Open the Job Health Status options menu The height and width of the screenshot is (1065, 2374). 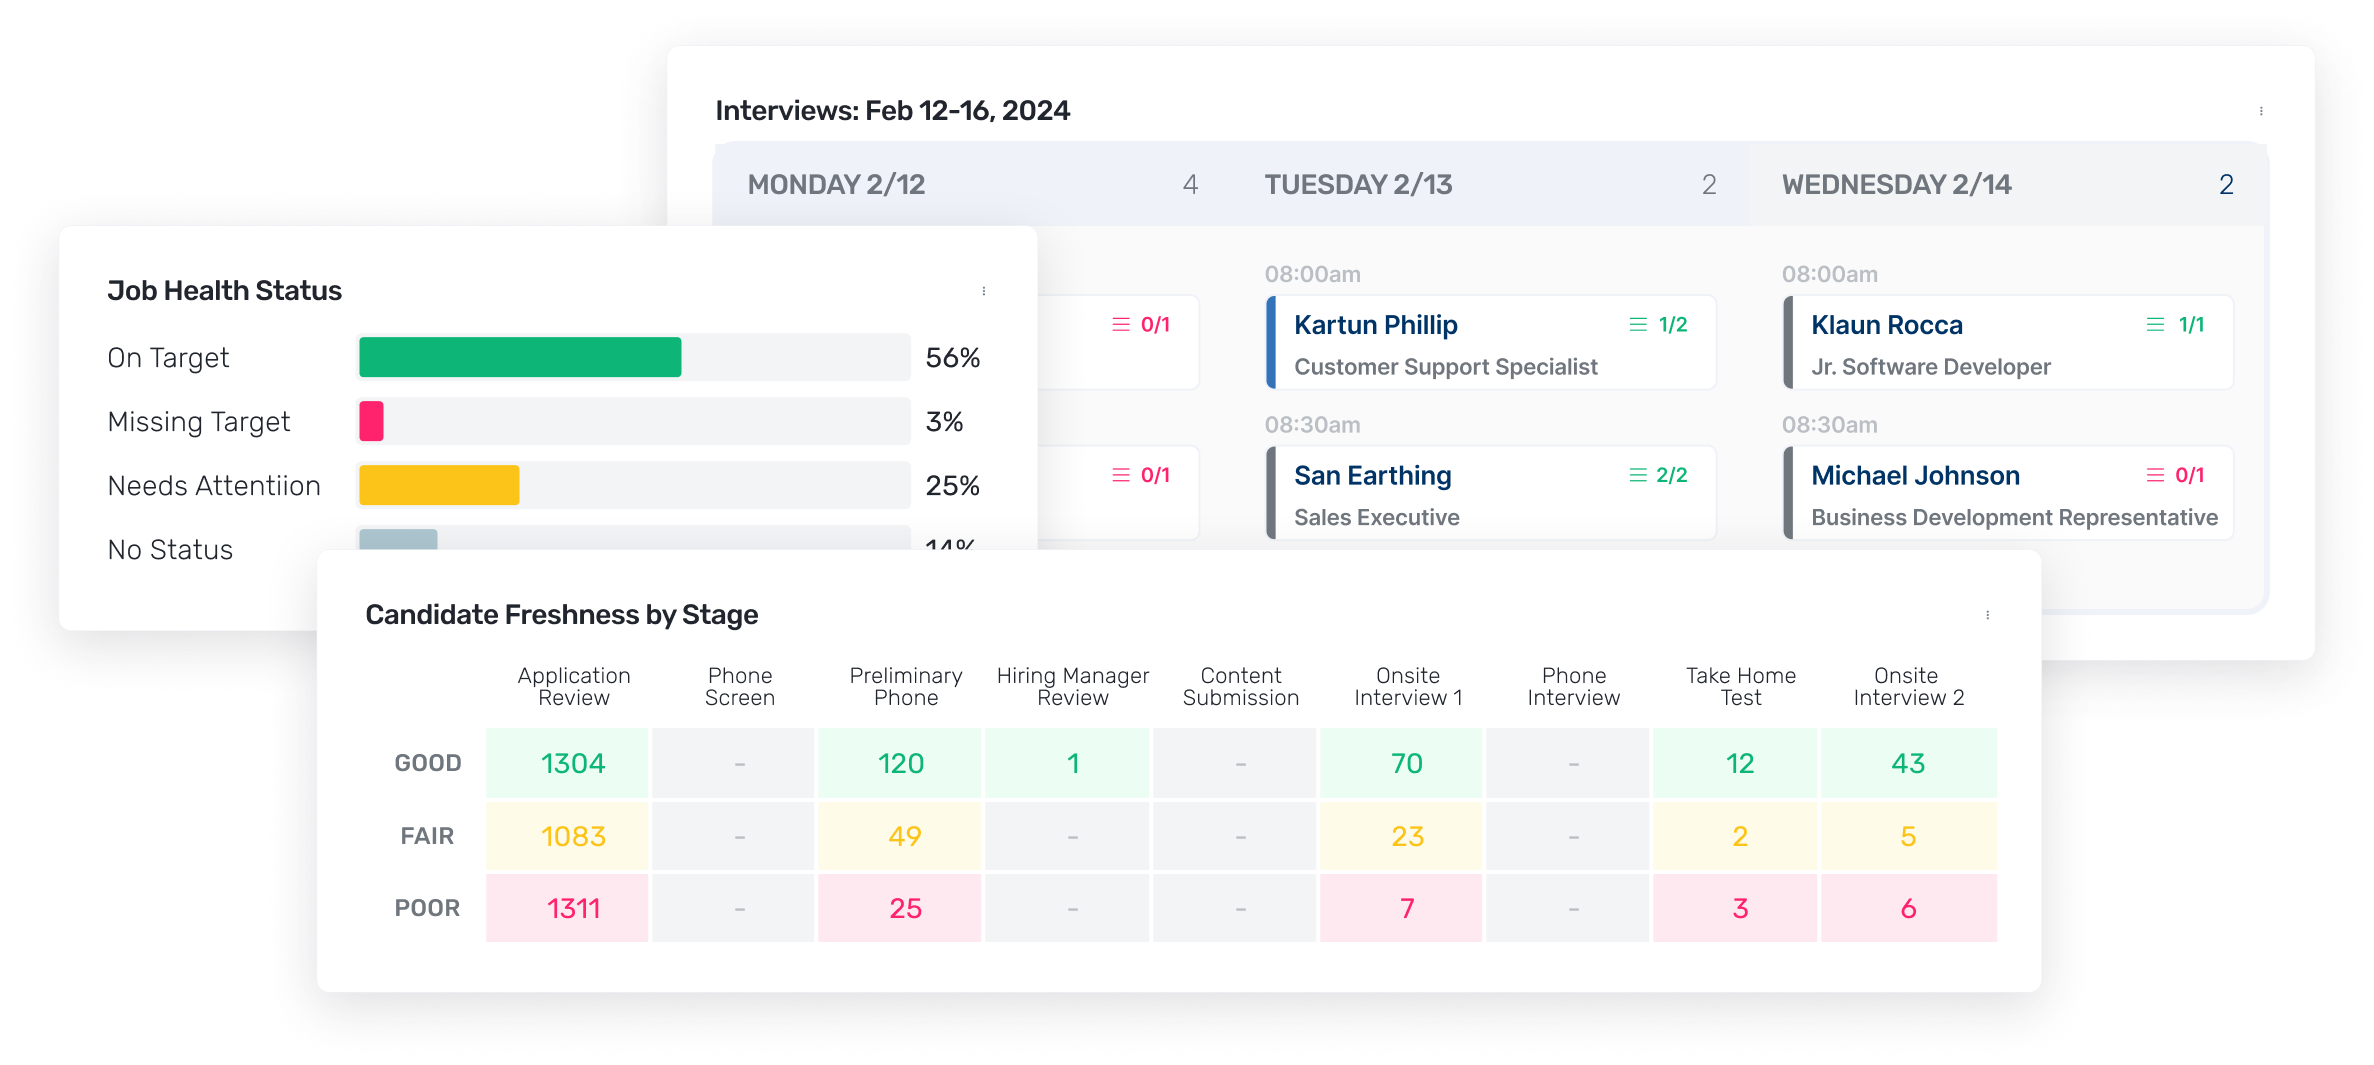pyautogui.click(x=984, y=291)
